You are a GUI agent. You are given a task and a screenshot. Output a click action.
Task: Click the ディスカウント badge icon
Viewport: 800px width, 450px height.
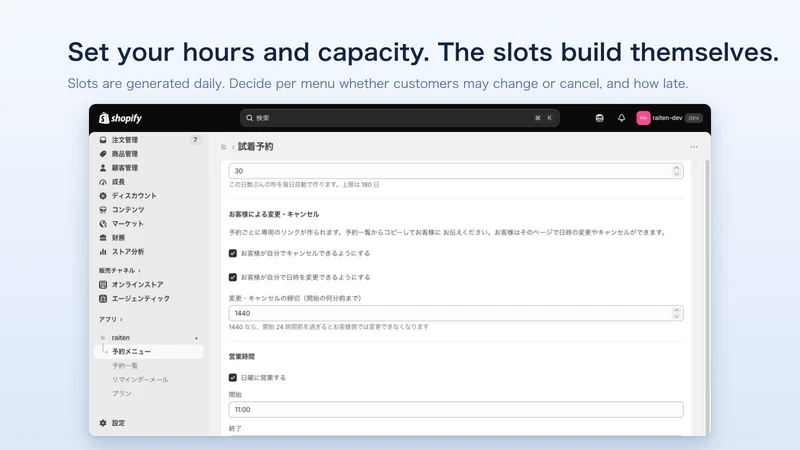point(103,195)
